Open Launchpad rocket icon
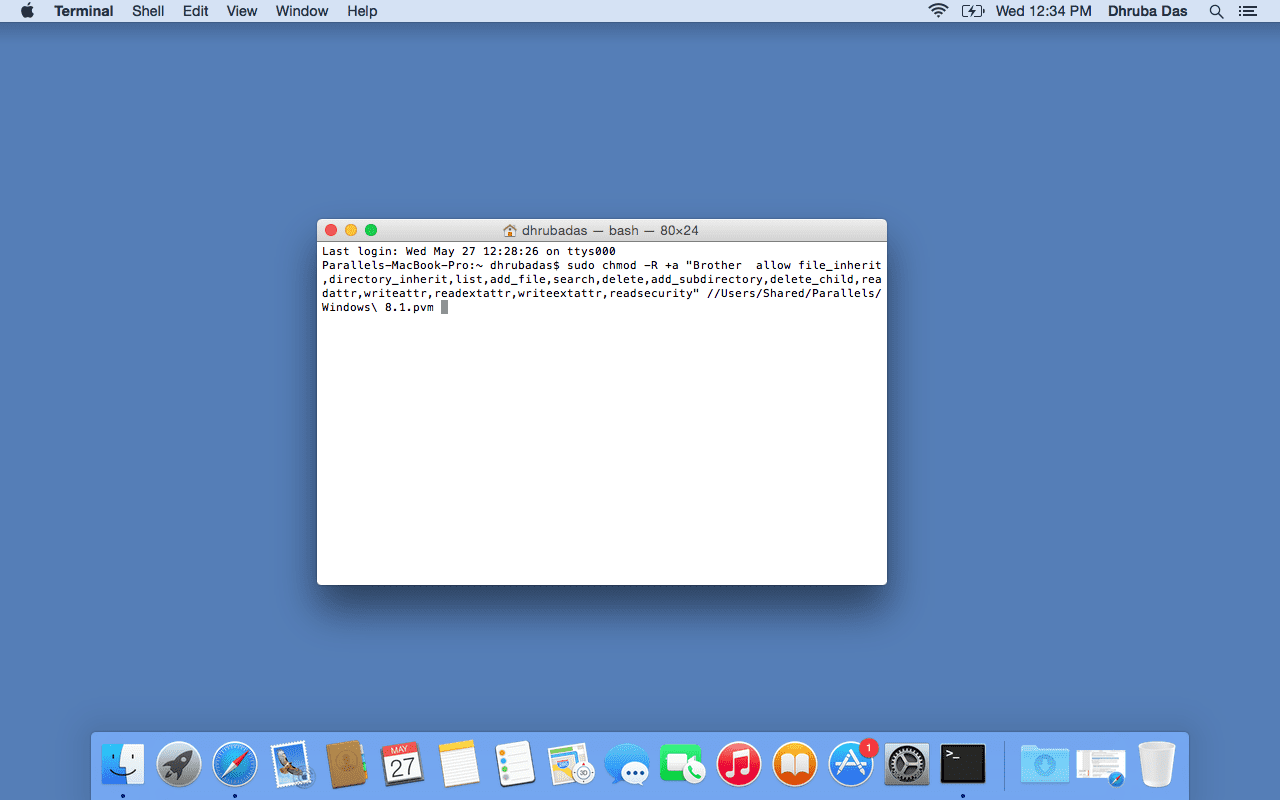This screenshot has width=1280, height=800. click(179, 766)
